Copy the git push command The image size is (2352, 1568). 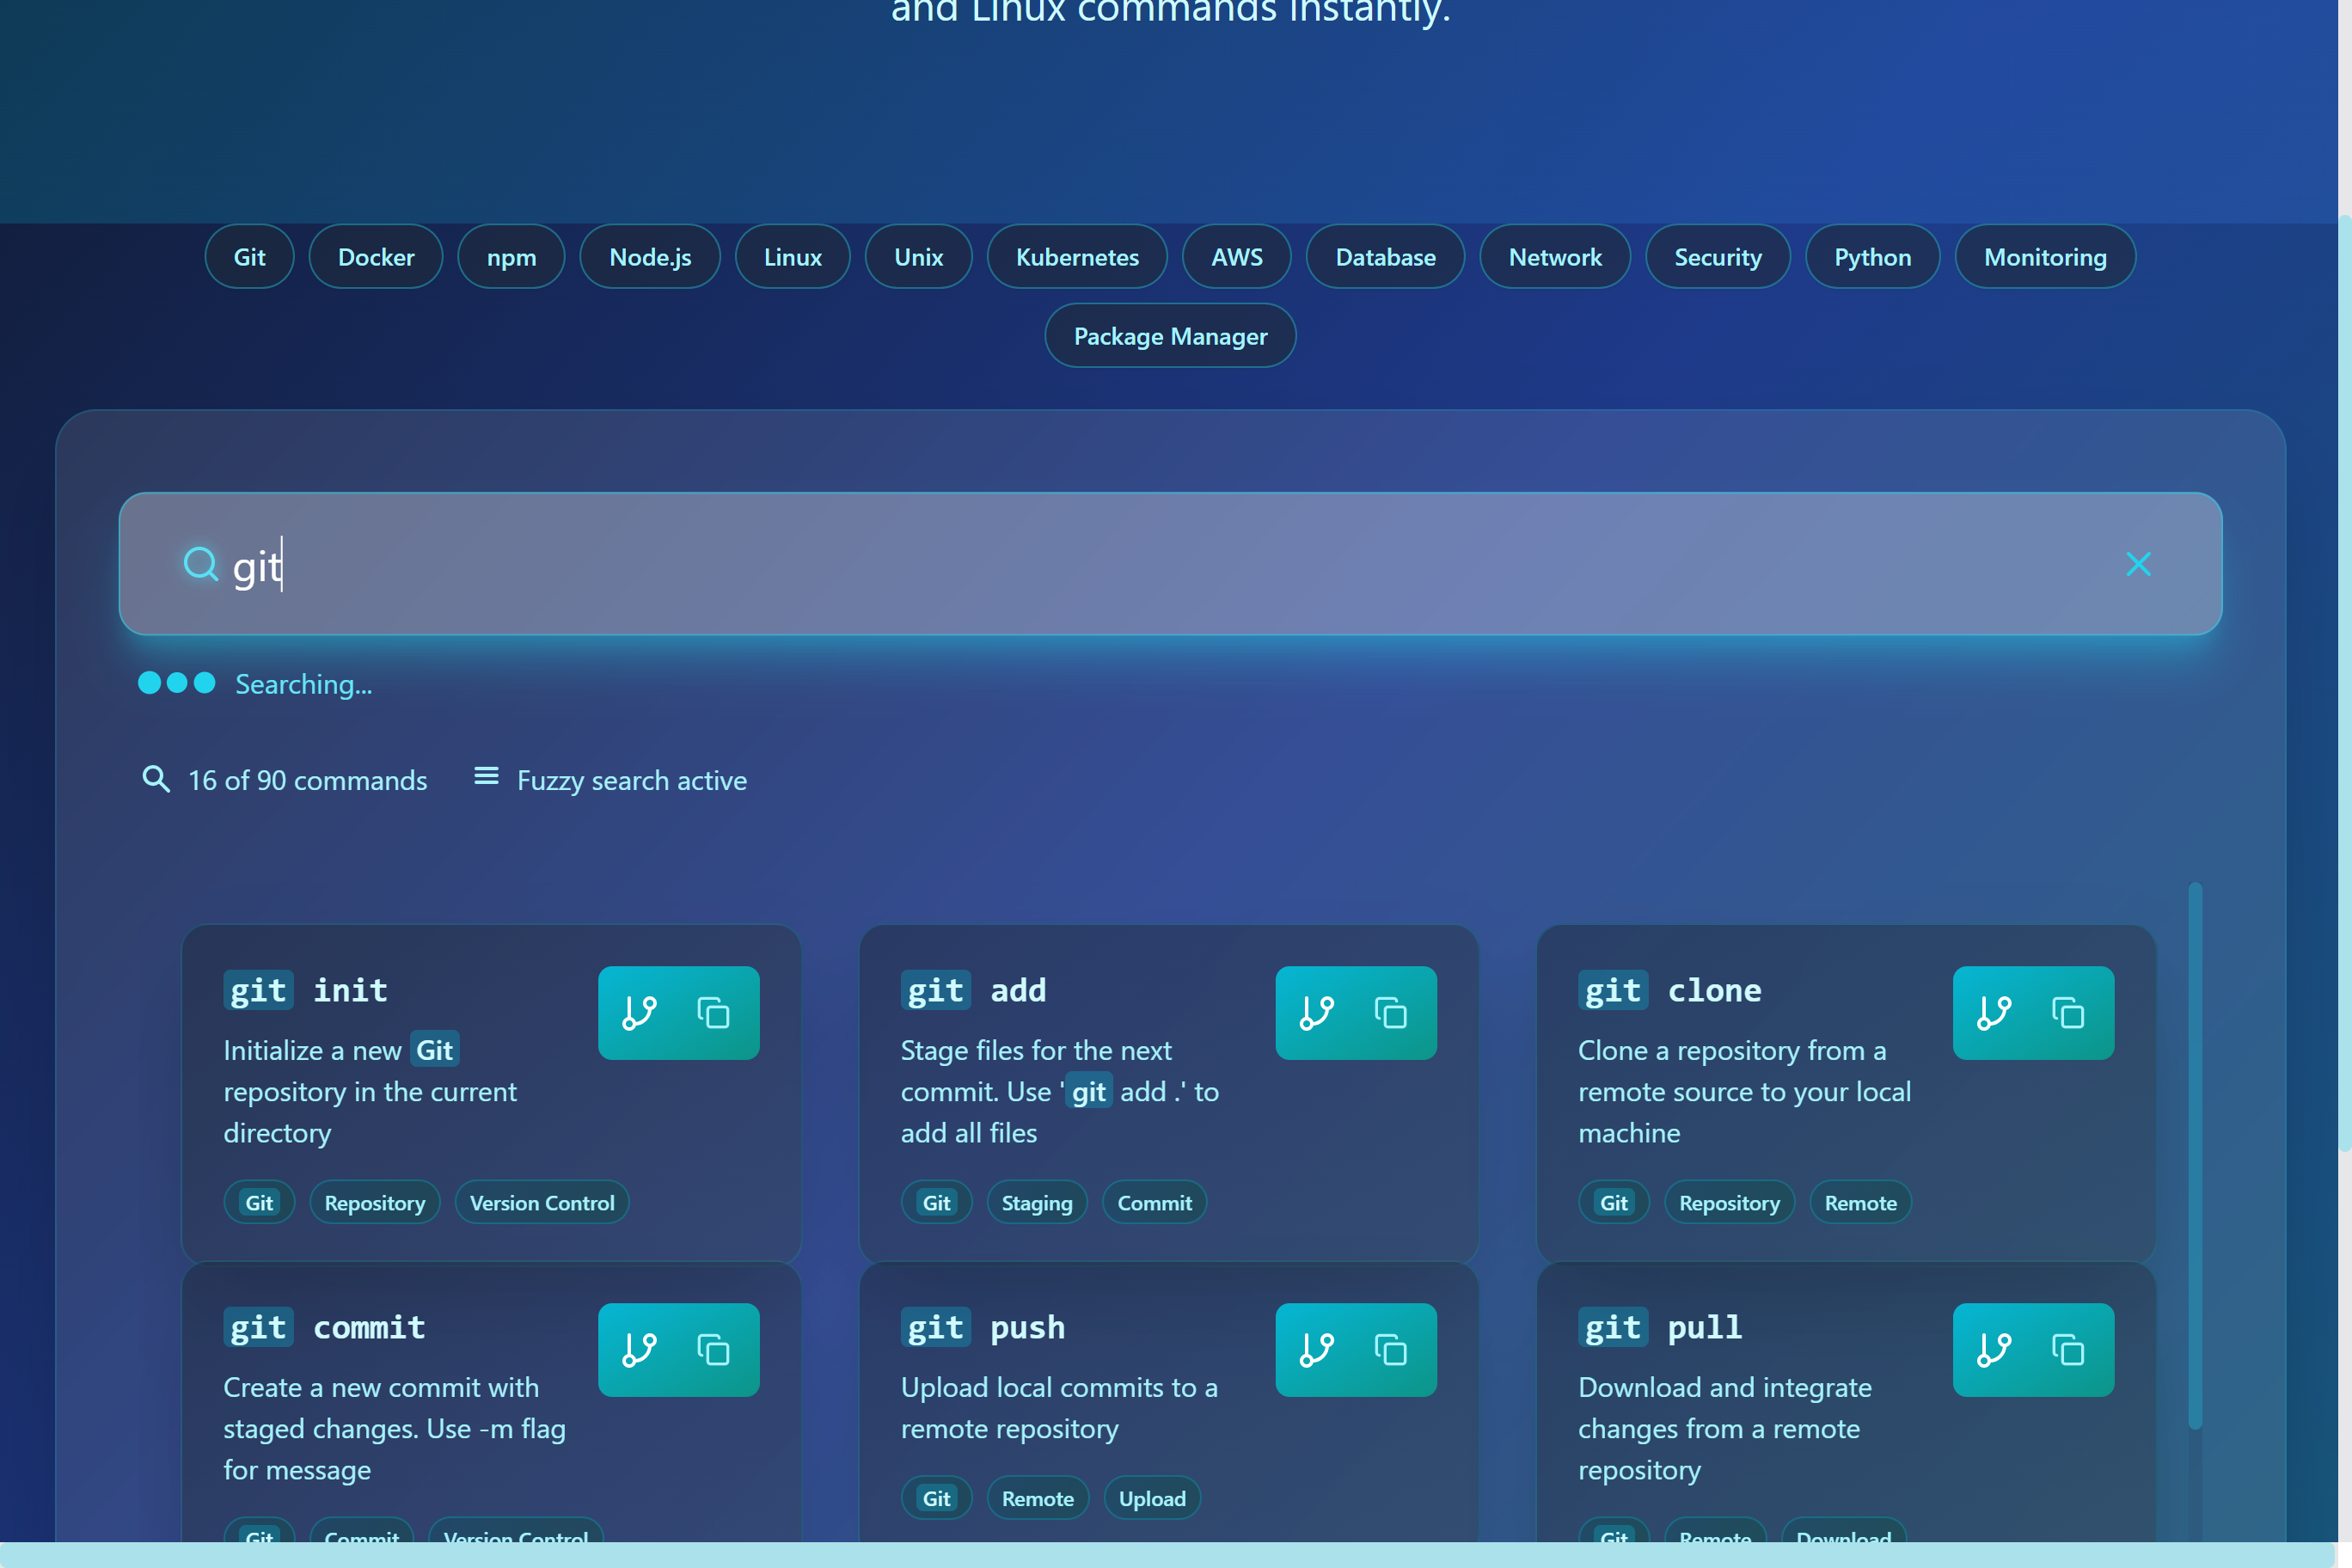(1392, 1349)
